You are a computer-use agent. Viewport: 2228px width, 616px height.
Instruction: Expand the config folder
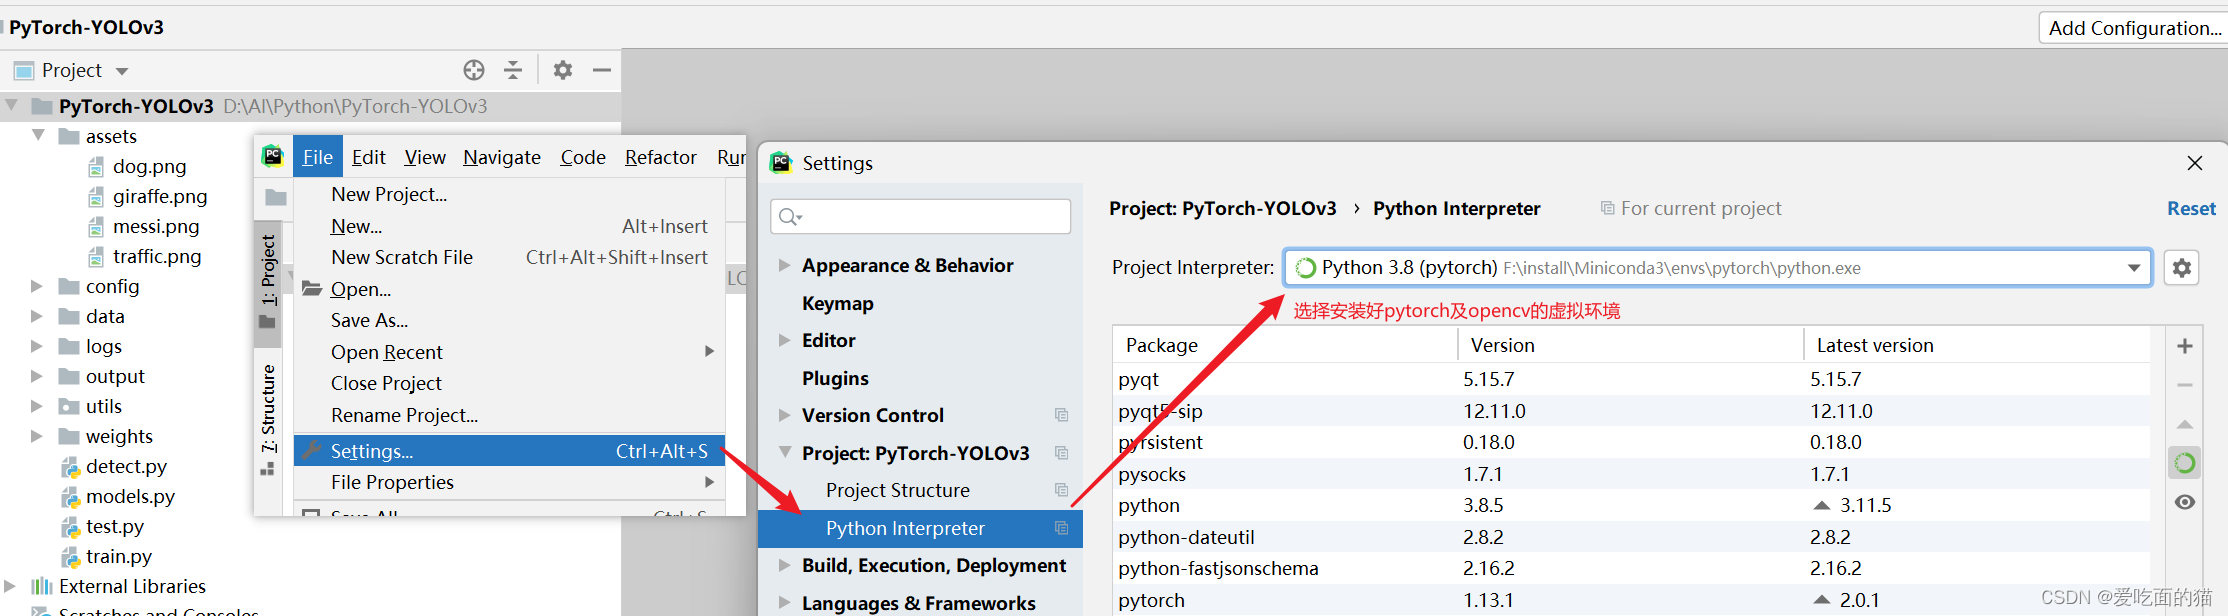pos(37,287)
